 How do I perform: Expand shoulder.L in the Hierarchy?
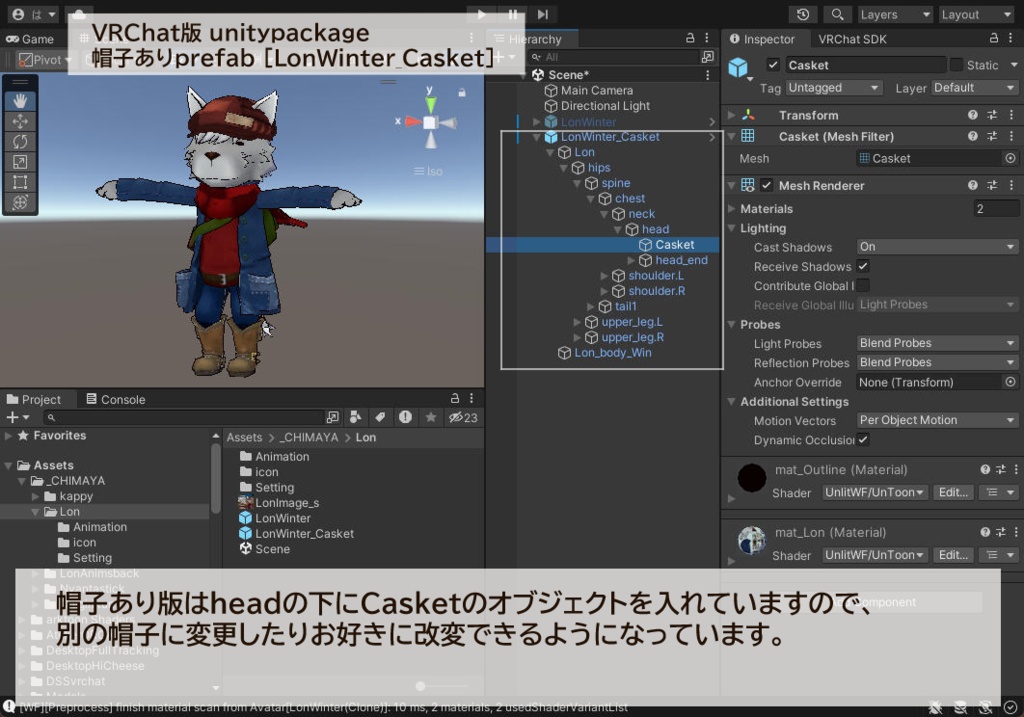pyautogui.click(x=604, y=276)
